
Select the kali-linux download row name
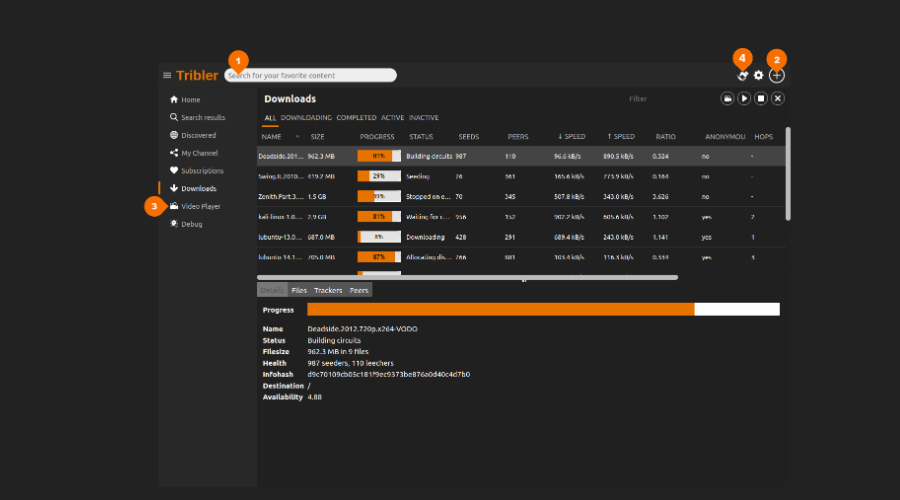coord(281,217)
